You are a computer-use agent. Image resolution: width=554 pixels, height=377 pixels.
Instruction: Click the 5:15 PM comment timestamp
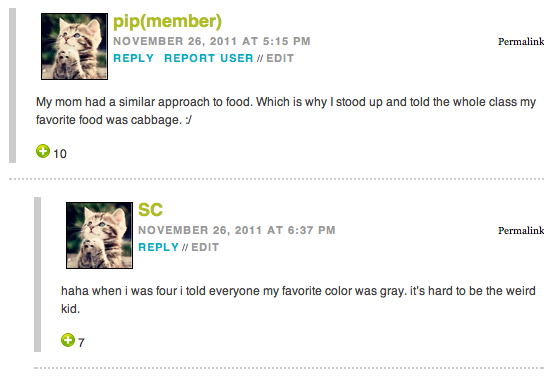click(x=212, y=41)
